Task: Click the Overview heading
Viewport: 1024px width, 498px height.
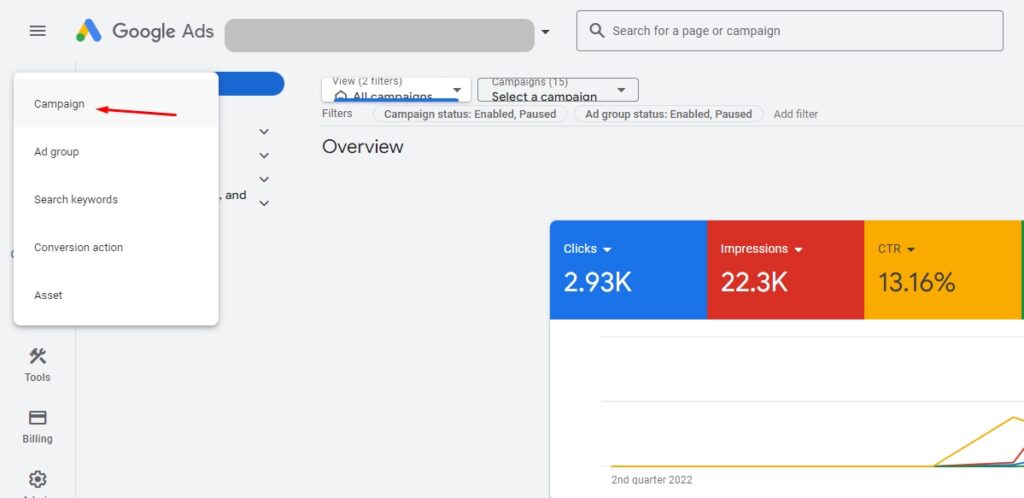Action: (362, 146)
